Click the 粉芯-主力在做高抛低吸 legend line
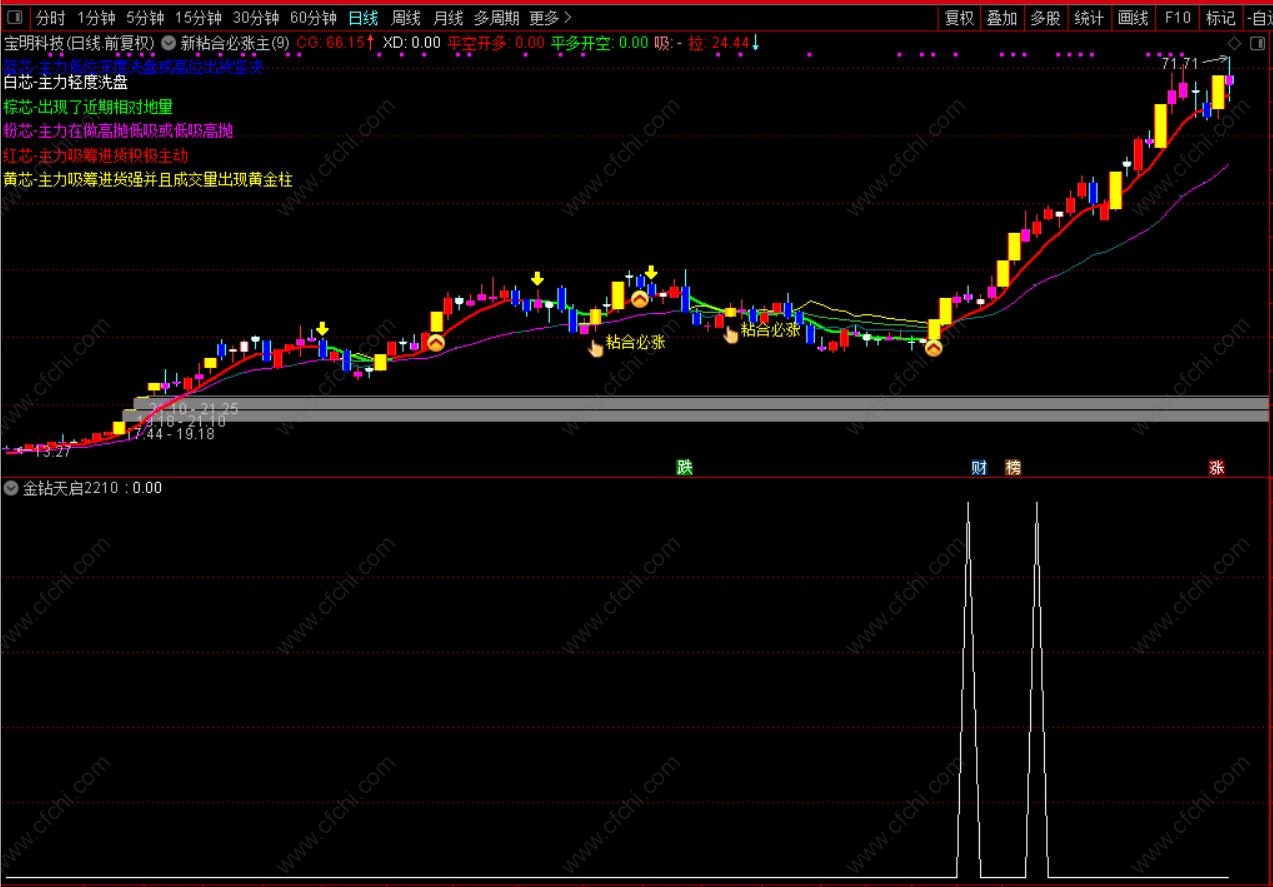The image size is (1273, 887). (118, 131)
